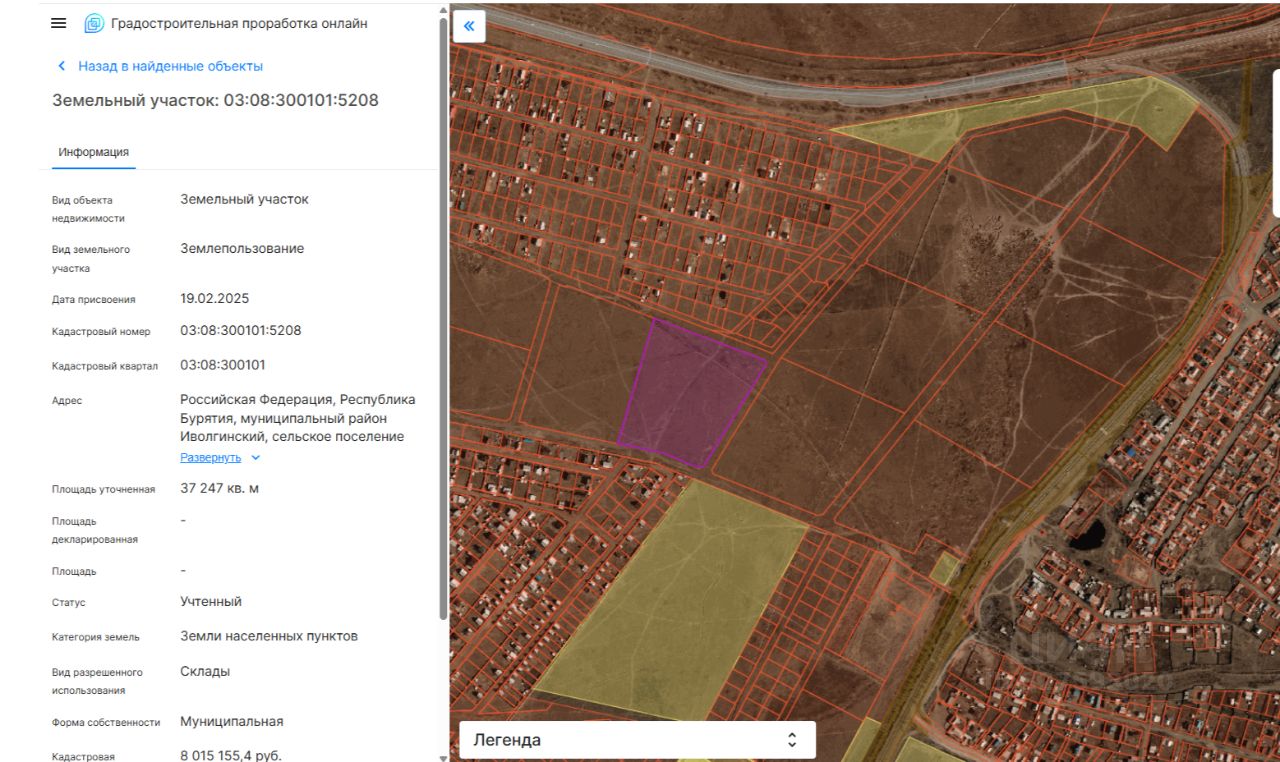
Task: Expand the address with 'Развернуть' link
Action: (210, 457)
